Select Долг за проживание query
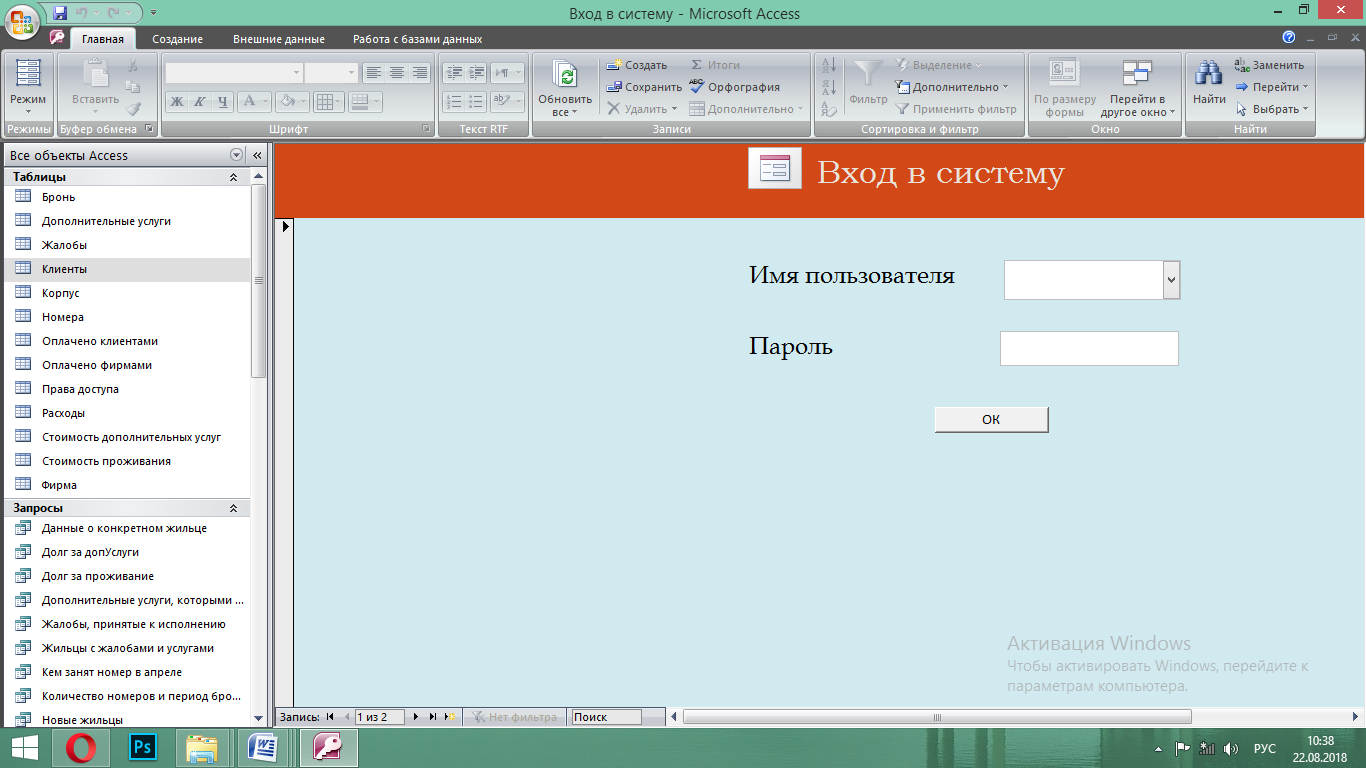 [x=126, y=576]
